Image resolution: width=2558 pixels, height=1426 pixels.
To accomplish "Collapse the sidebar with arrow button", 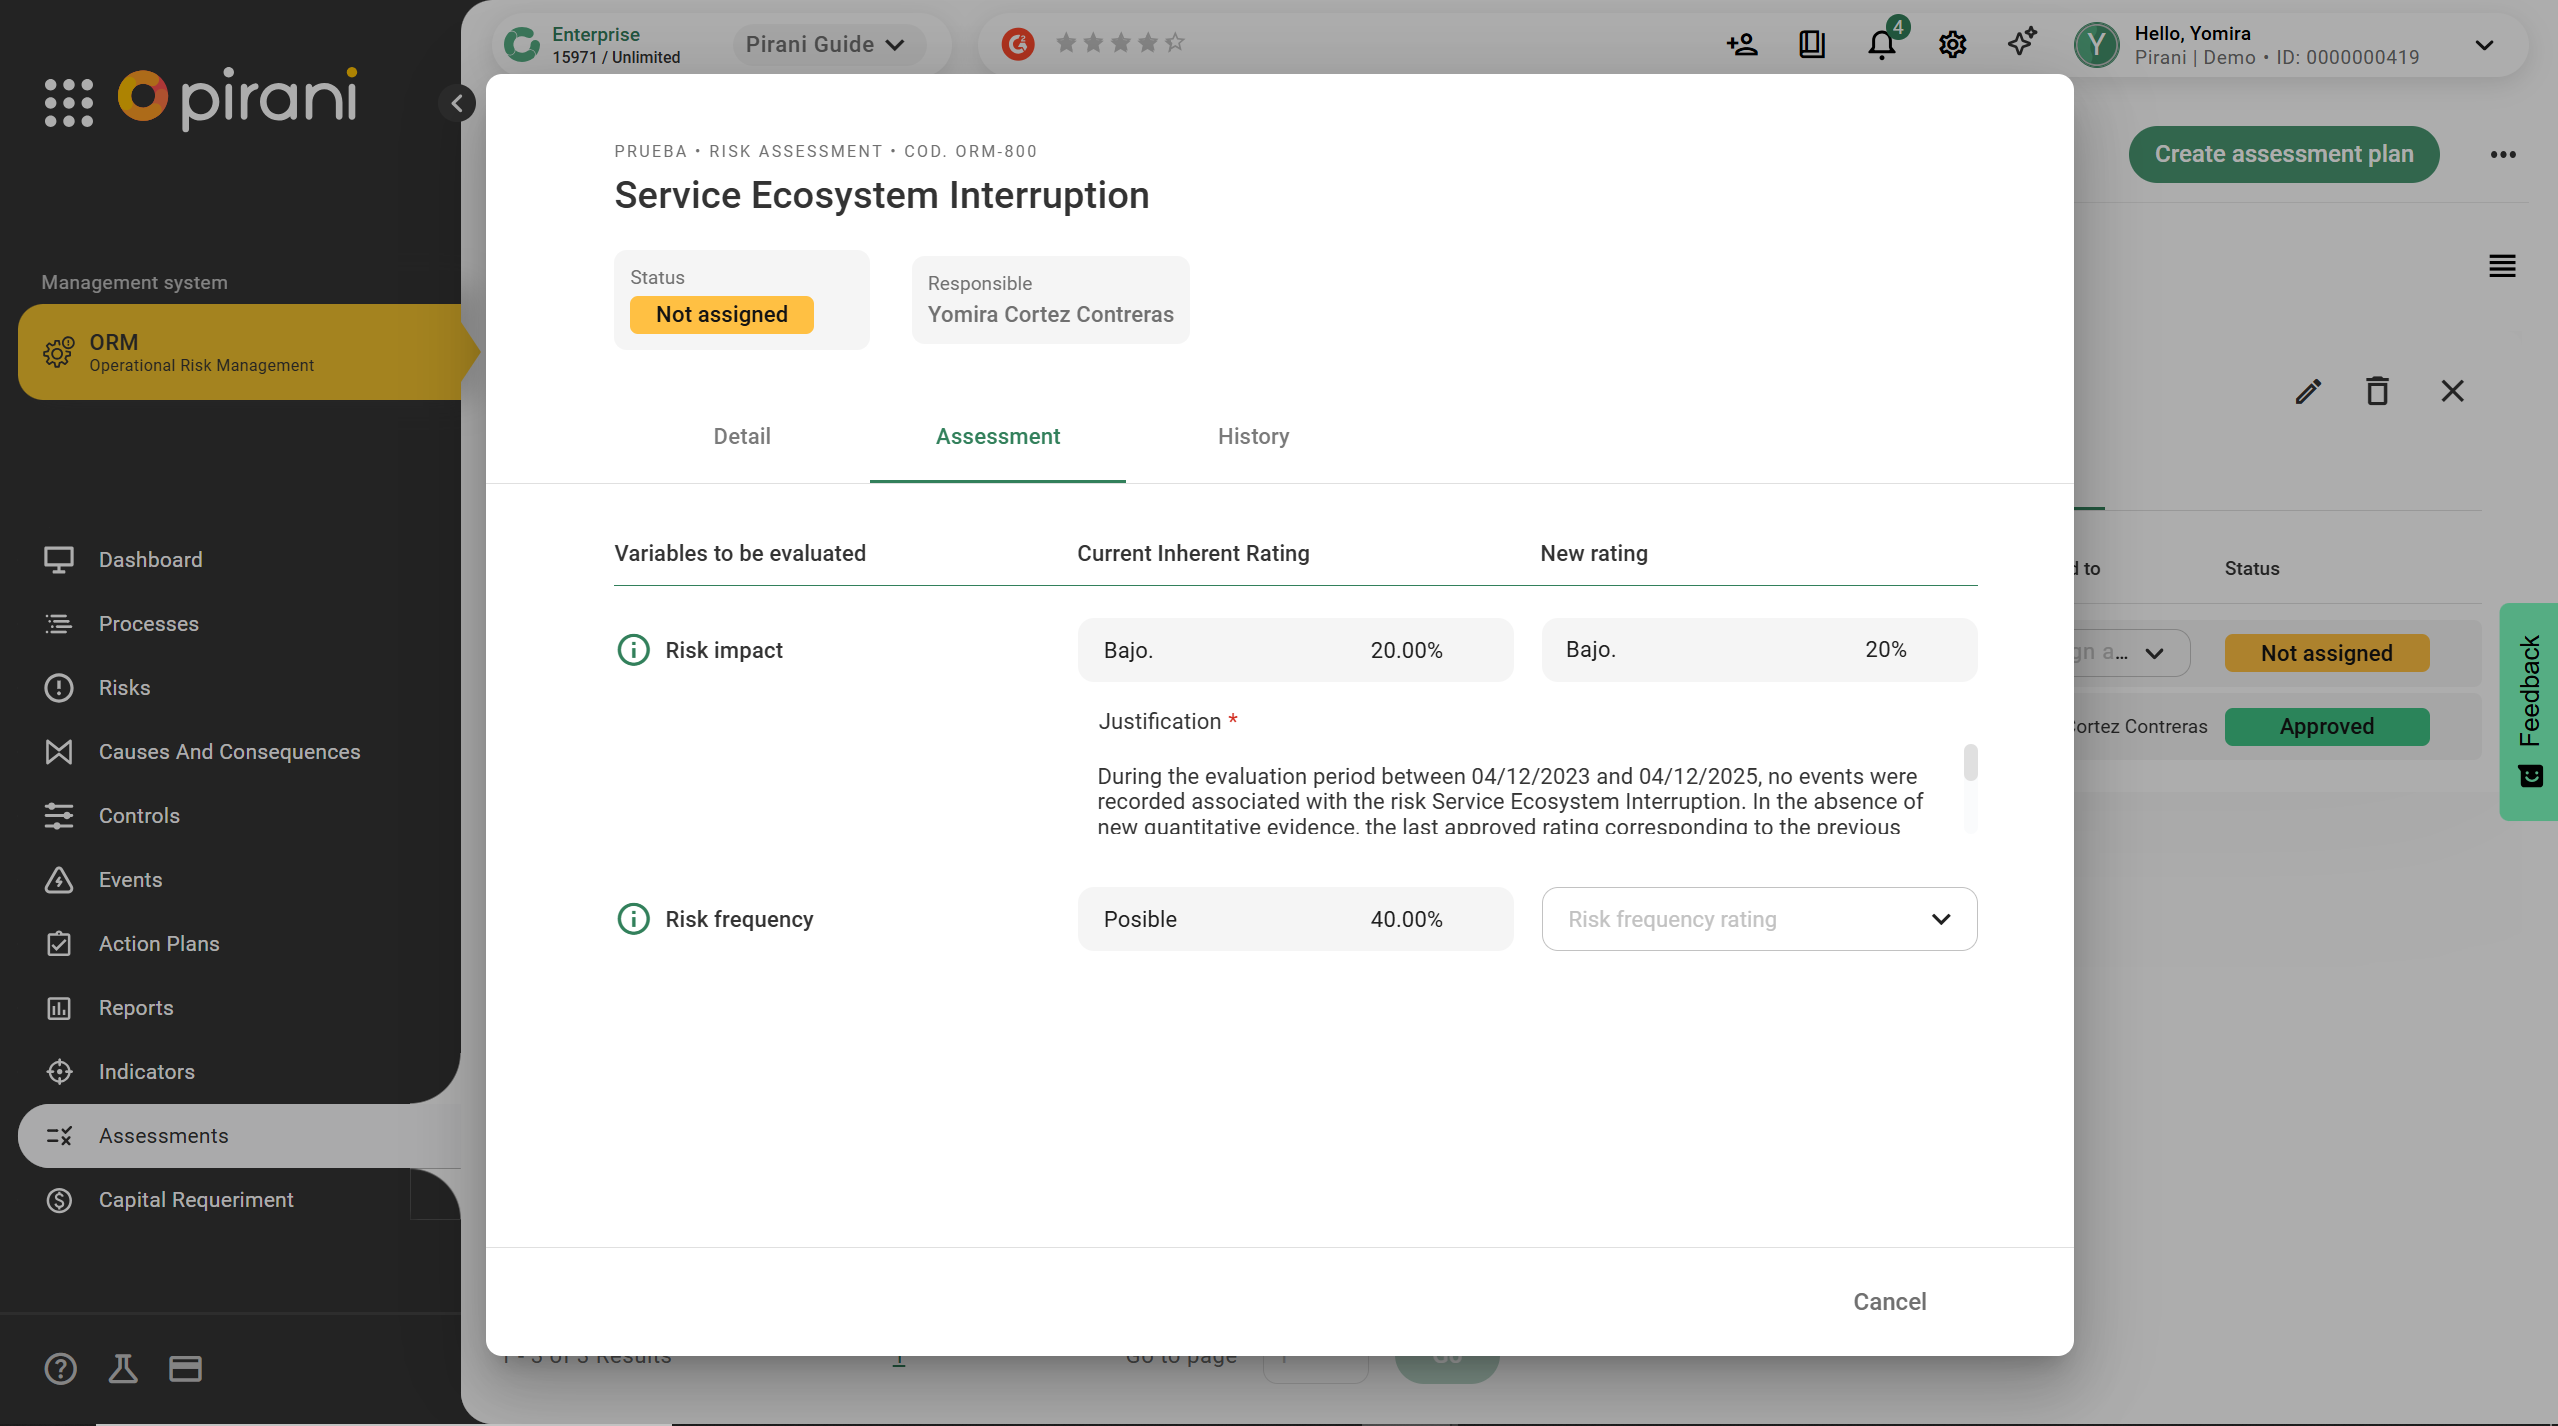I will pos(457,103).
